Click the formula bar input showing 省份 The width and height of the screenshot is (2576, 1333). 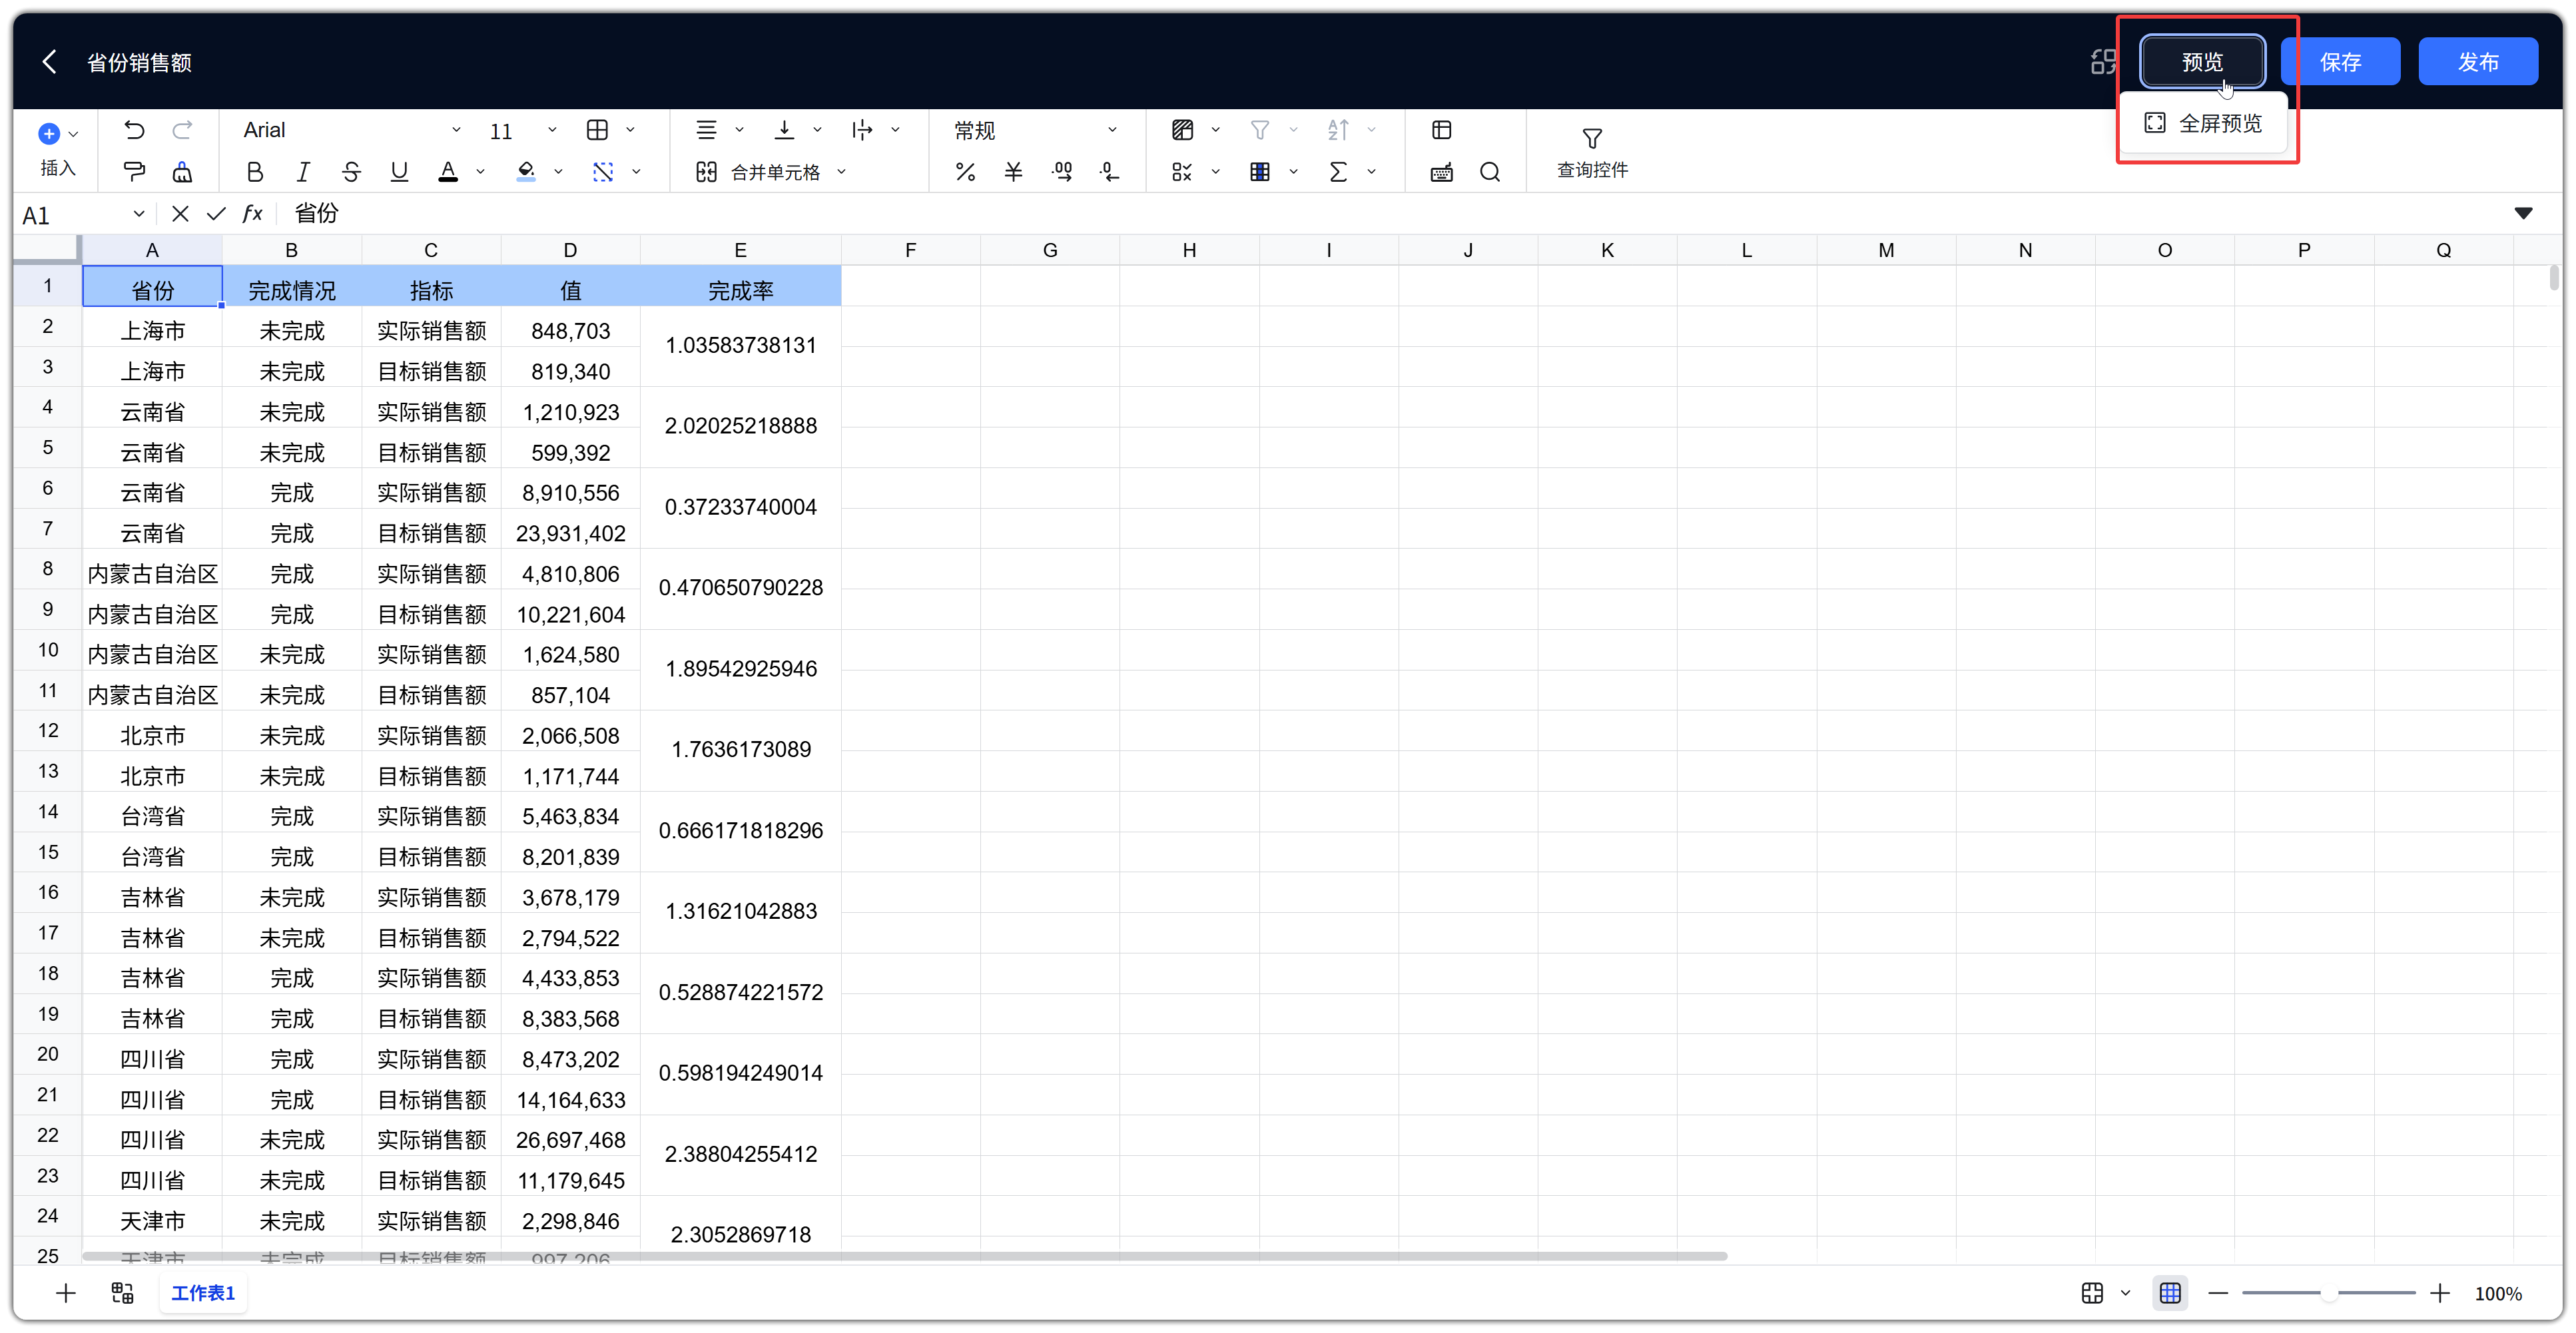coord(1390,214)
